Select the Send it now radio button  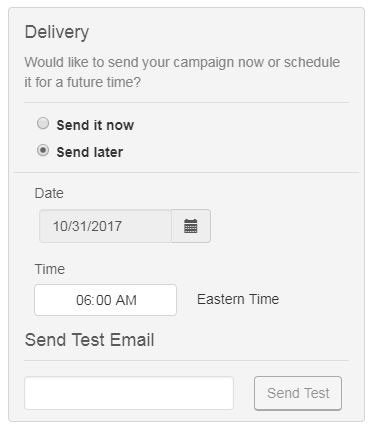[43, 124]
